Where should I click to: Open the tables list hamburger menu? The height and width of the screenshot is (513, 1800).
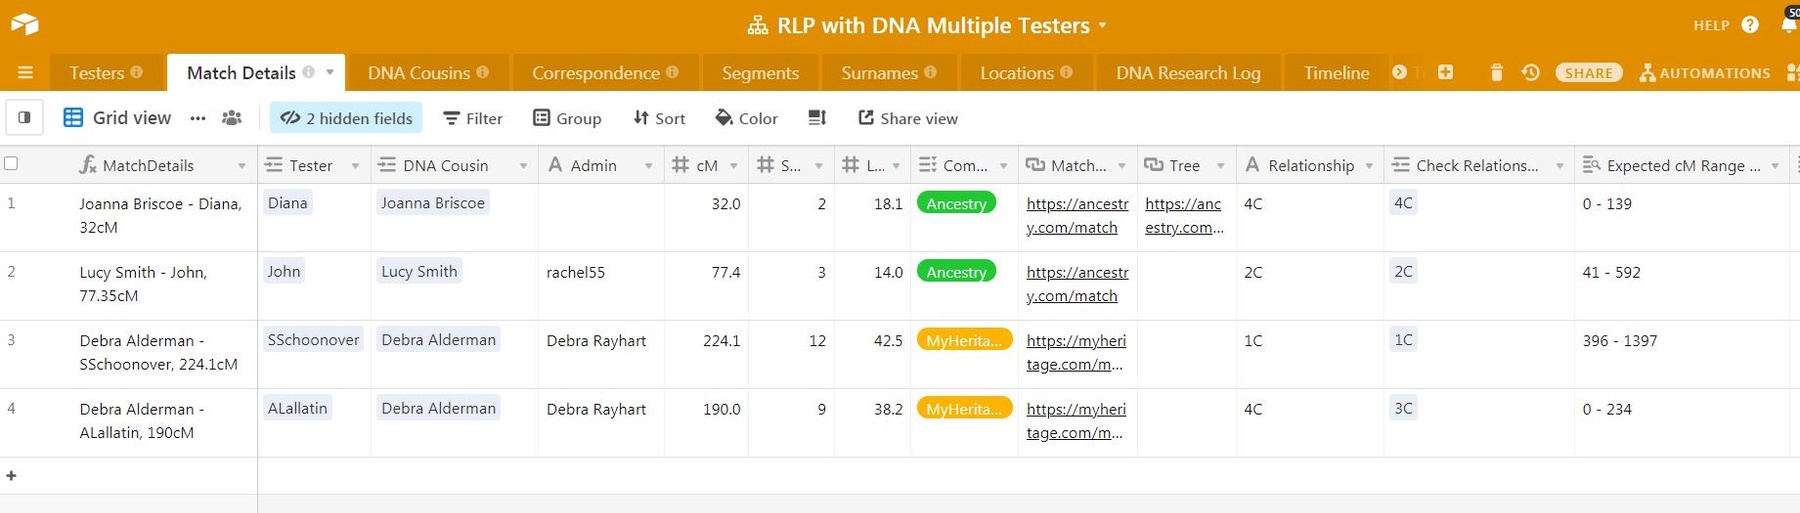click(x=25, y=73)
